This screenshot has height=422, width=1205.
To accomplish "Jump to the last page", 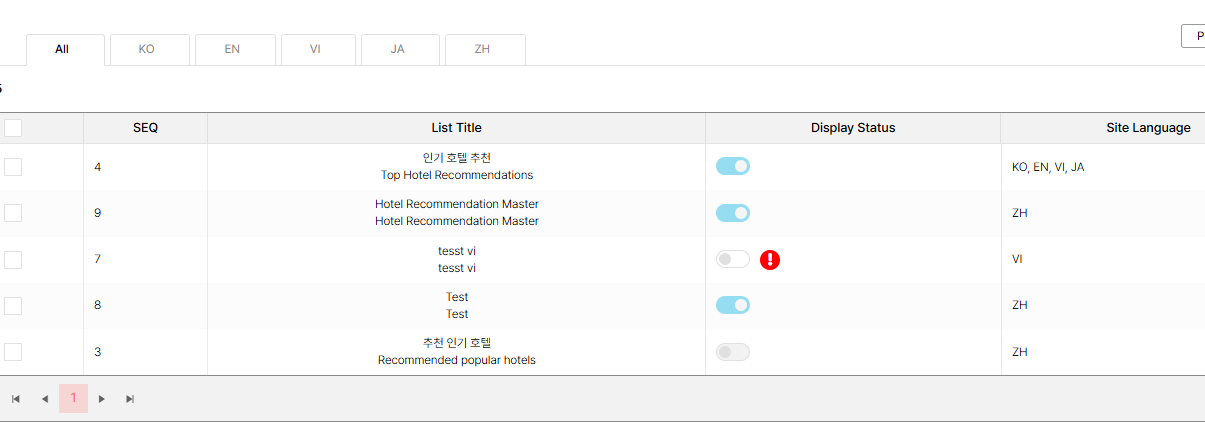I will (x=130, y=399).
